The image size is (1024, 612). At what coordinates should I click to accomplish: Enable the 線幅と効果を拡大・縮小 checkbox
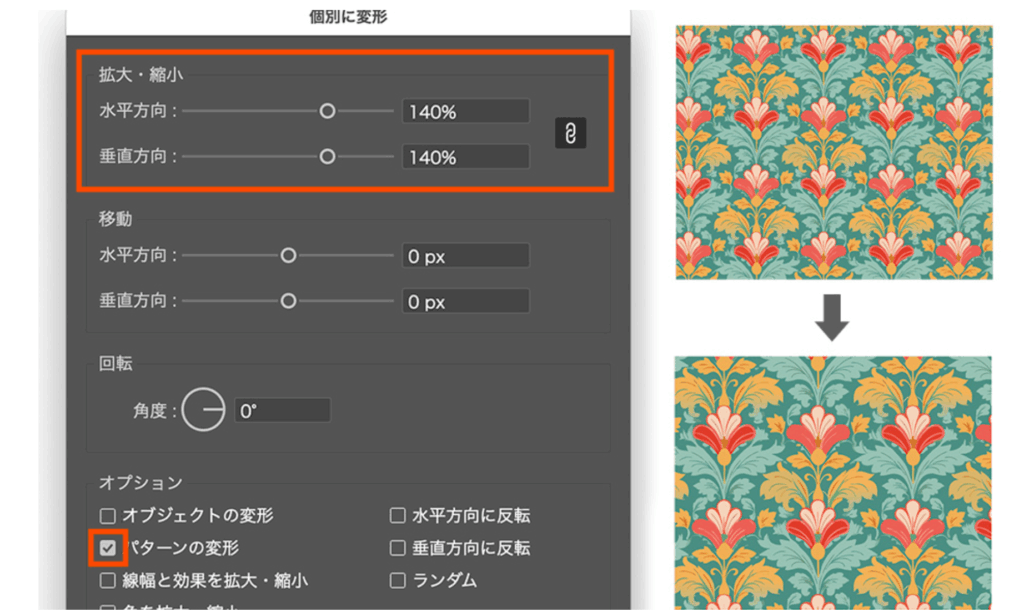[x=108, y=580]
